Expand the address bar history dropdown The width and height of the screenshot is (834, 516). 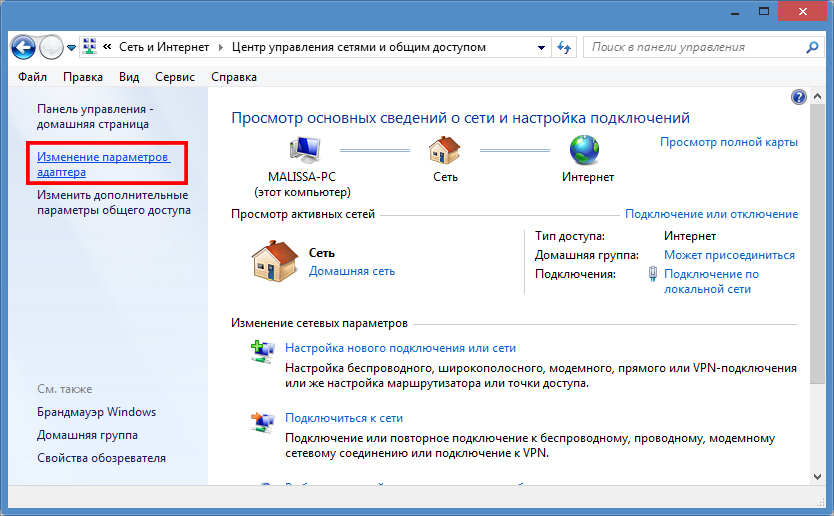point(541,47)
